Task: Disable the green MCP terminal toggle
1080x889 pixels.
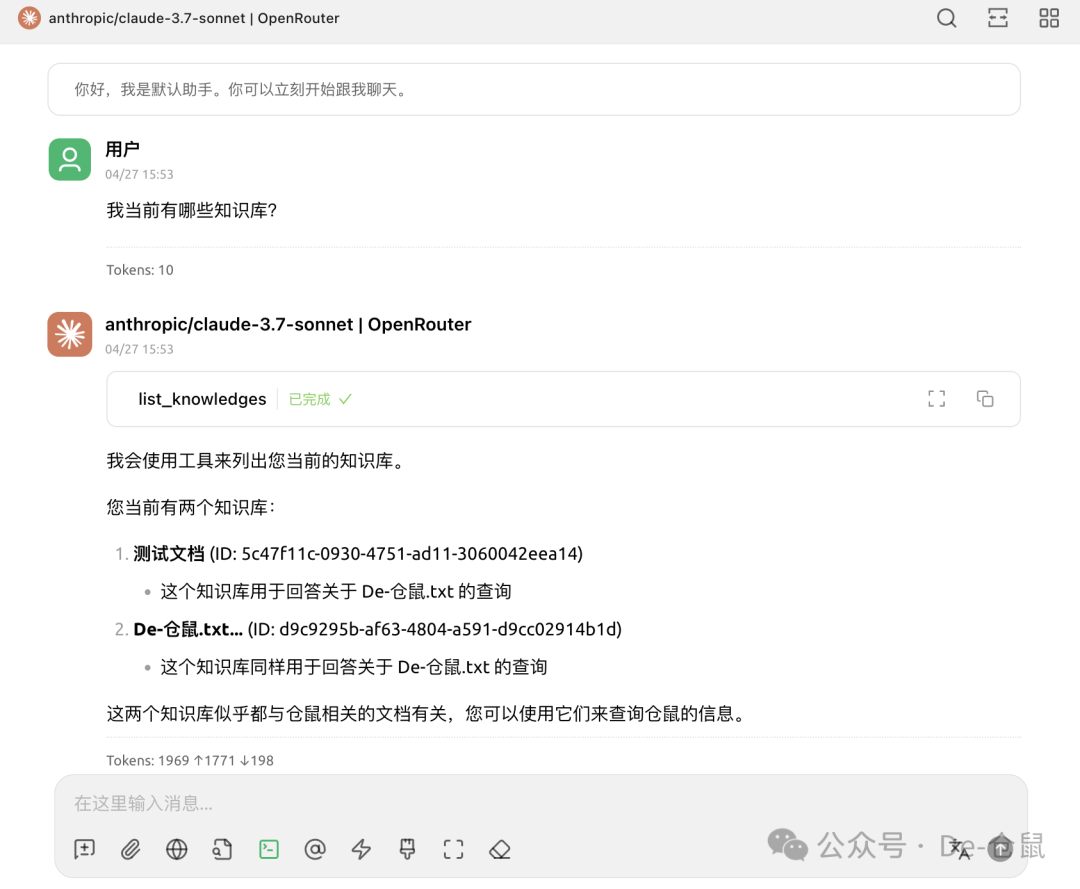Action: (268, 849)
